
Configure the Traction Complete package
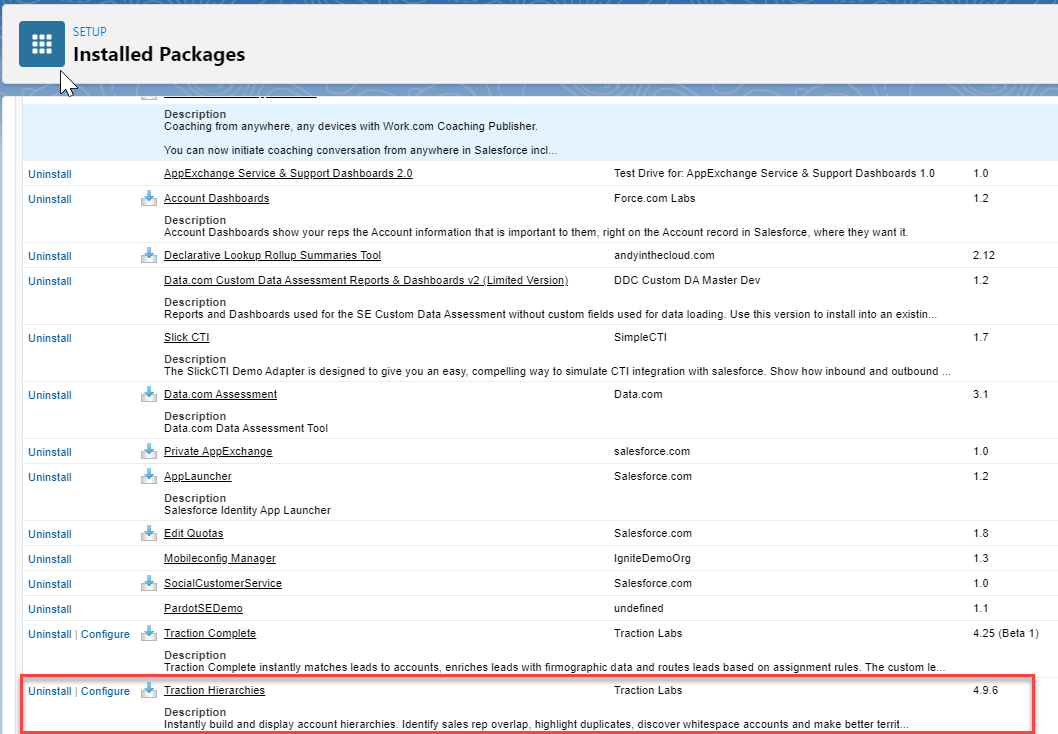coord(105,633)
